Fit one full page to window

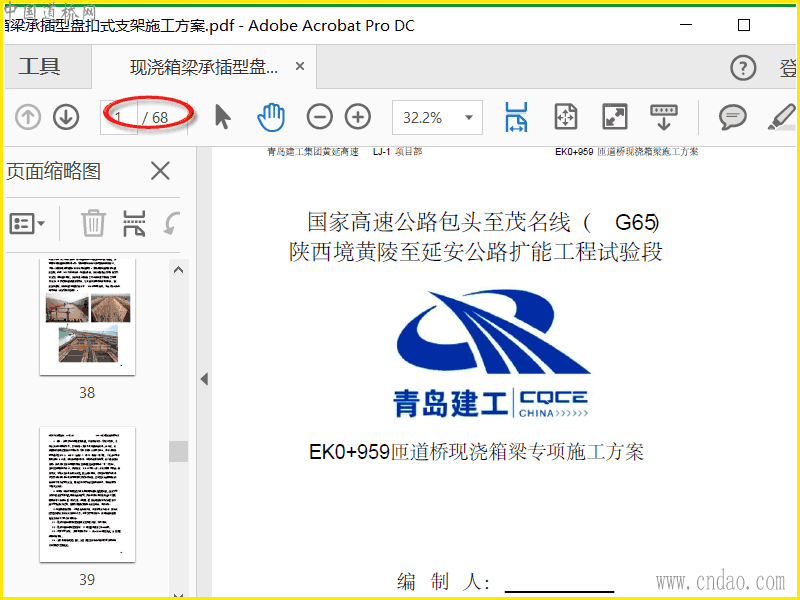[x=565, y=117]
